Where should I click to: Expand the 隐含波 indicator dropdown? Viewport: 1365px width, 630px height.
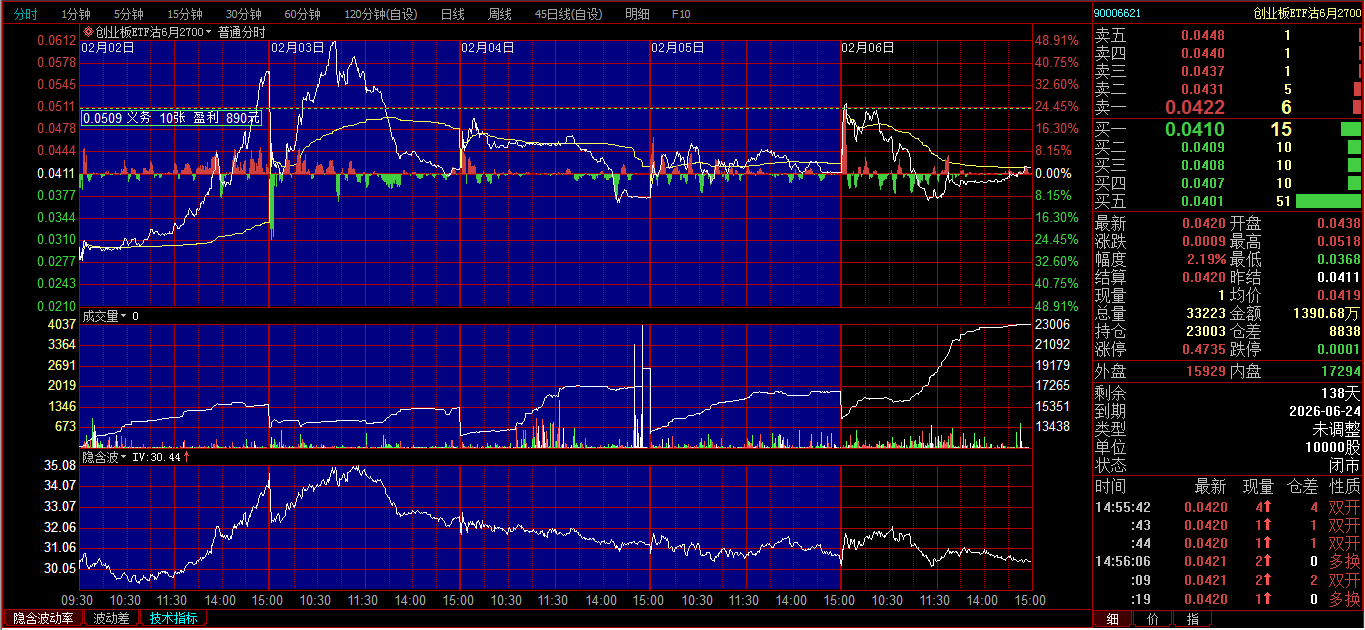coord(124,457)
